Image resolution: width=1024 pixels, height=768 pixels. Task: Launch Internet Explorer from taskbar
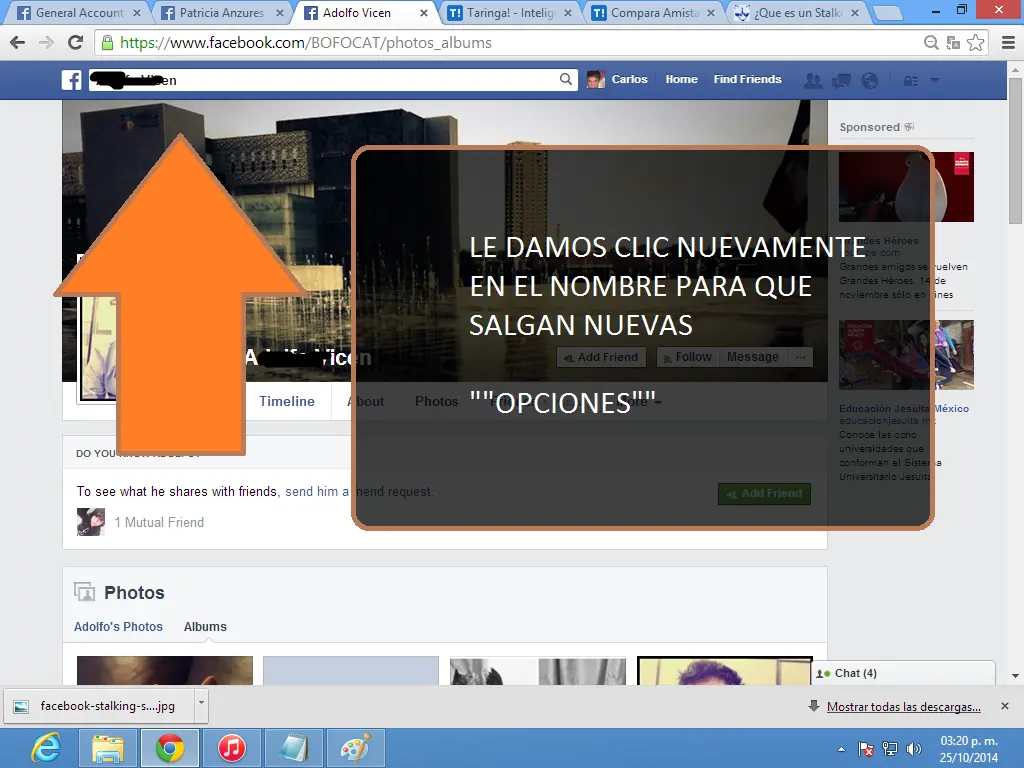pos(46,748)
